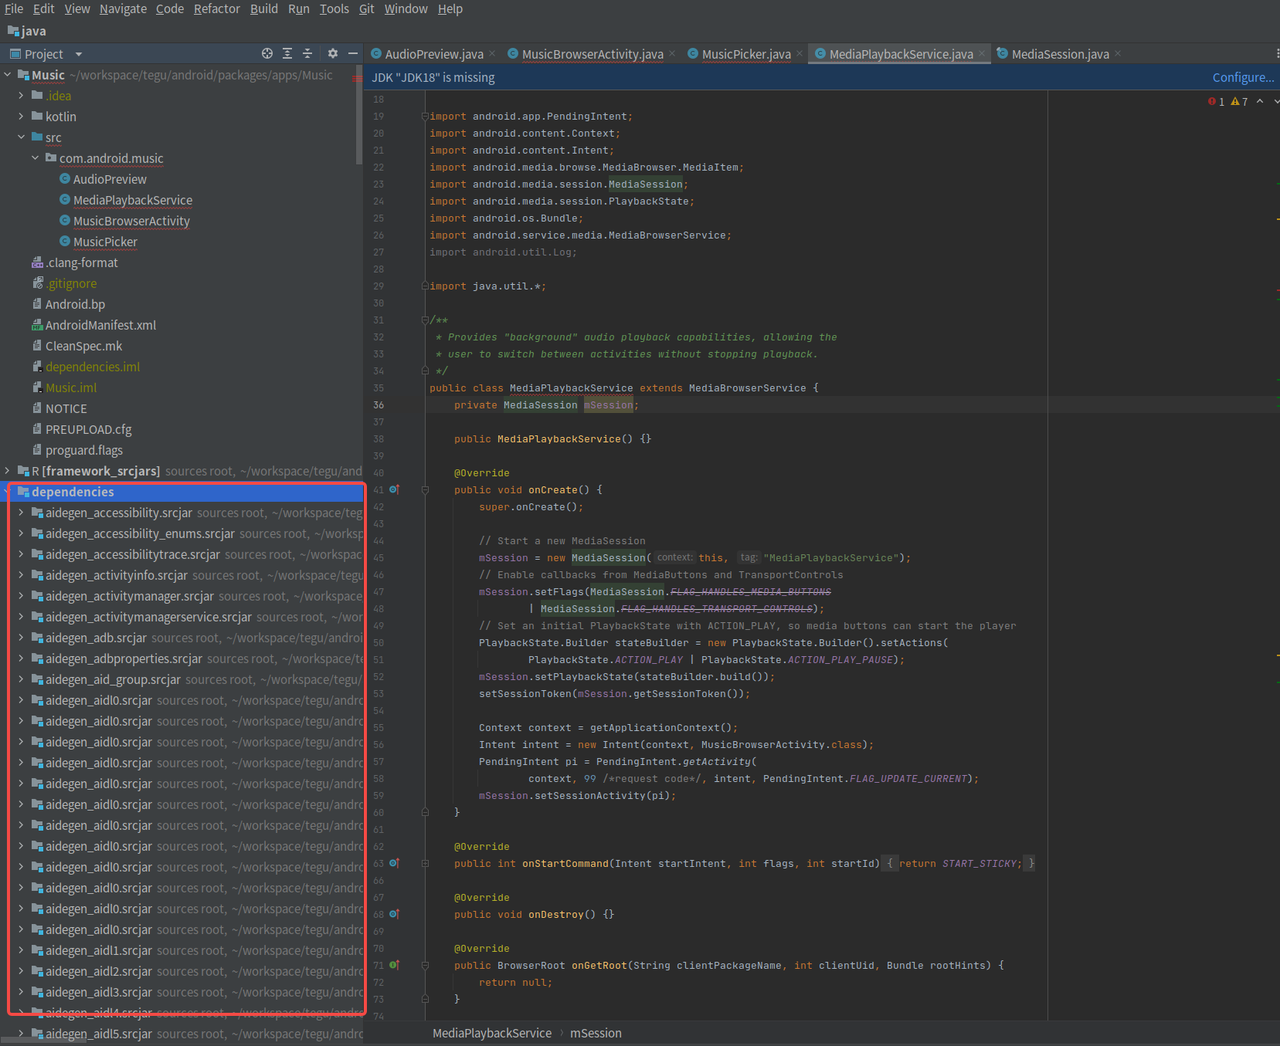This screenshot has width=1280, height=1046.
Task: Close the AudioPreview.java tab
Action: tap(493, 54)
